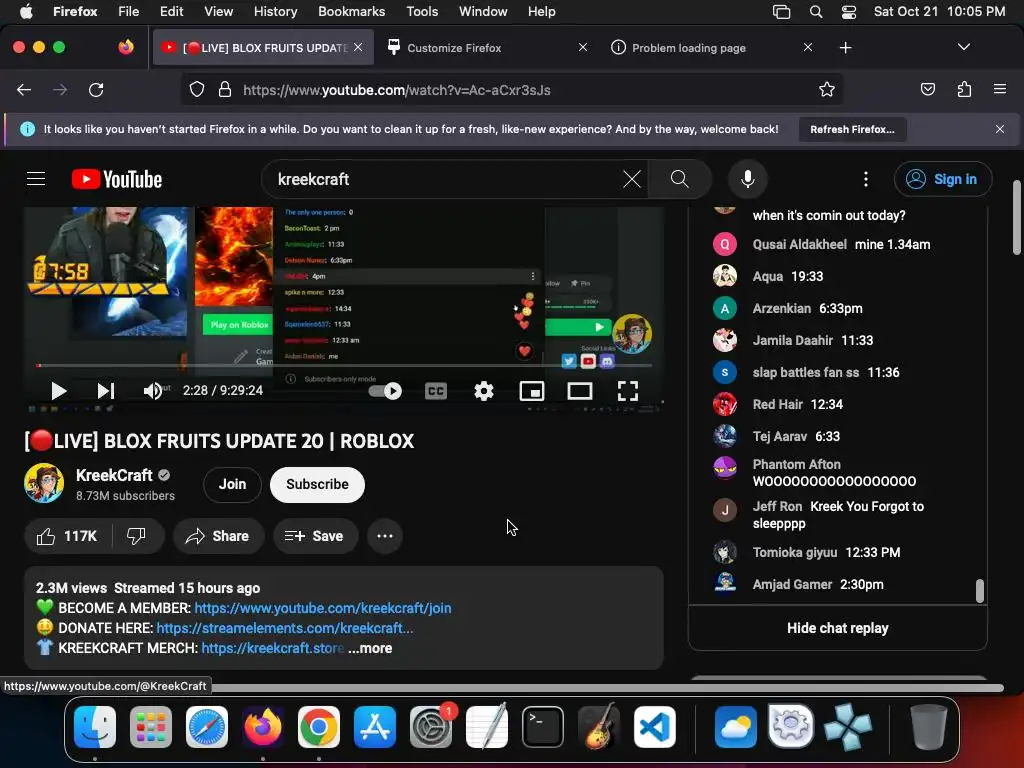
Task: Hide chat replay
Action: coord(838,628)
